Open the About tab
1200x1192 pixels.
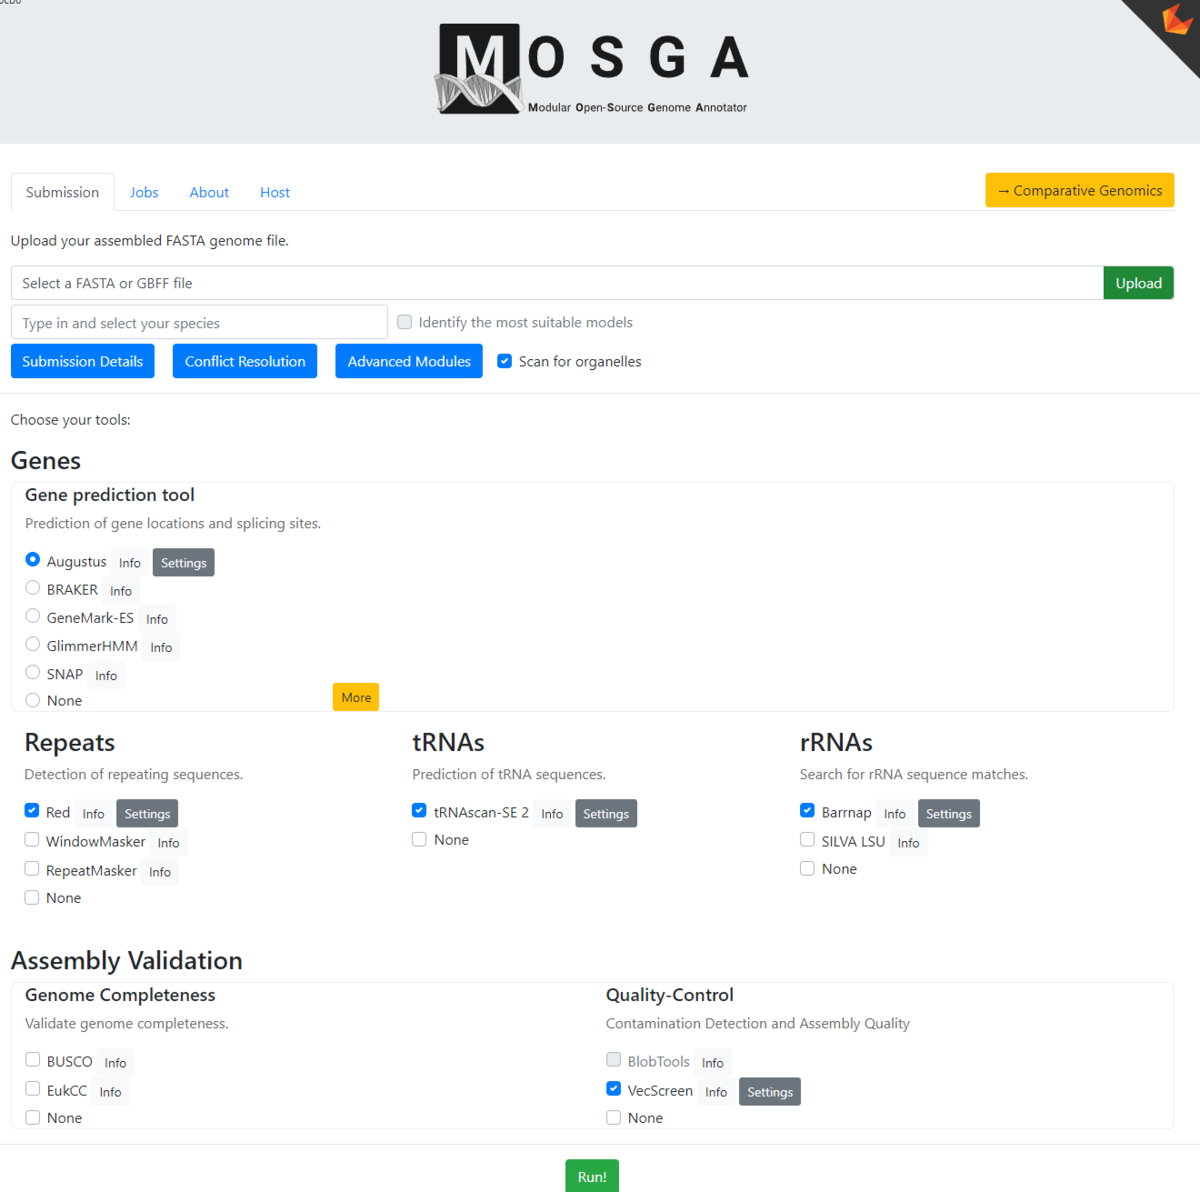coord(209,192)
